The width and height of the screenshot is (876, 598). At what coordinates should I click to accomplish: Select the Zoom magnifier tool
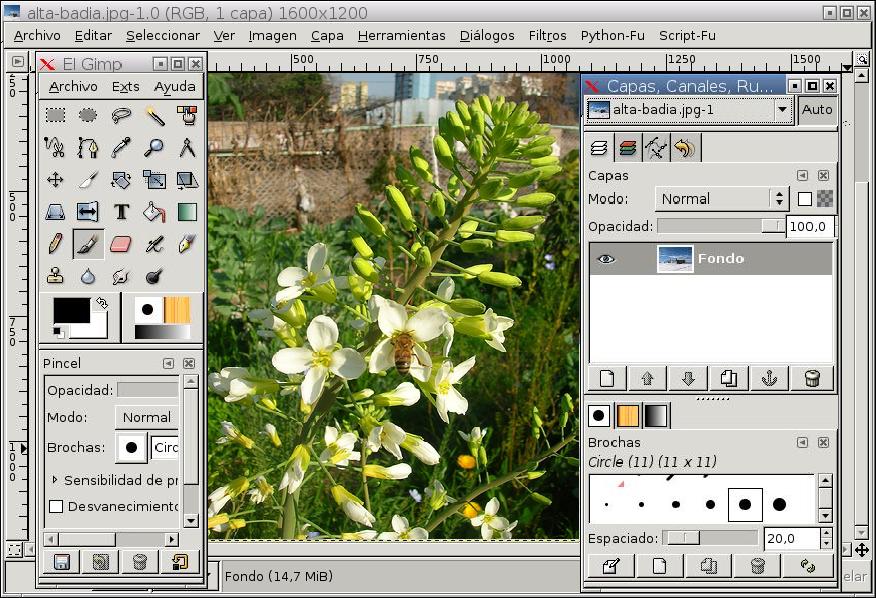154,148
